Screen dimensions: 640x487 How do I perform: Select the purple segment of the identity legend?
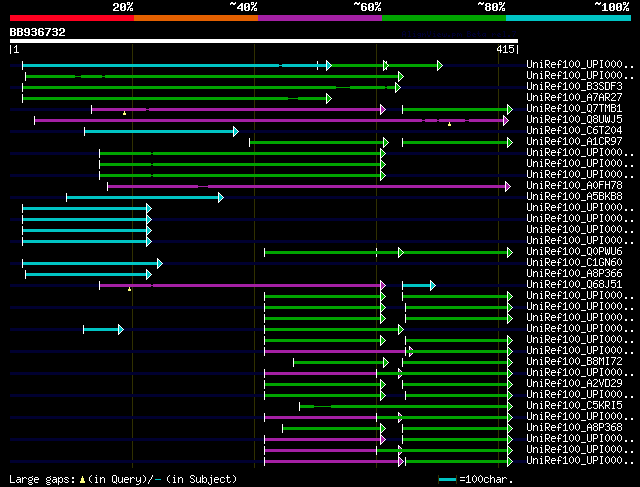tap(319, 18)
